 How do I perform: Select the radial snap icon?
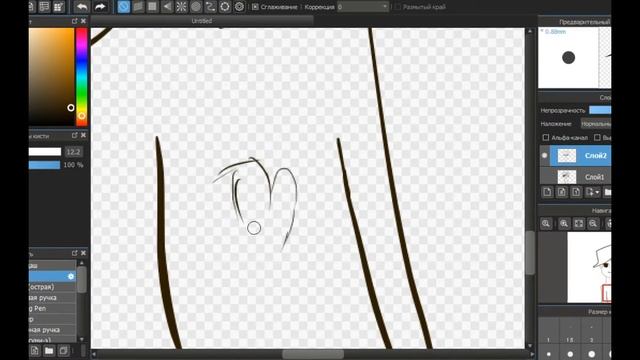(181, 7)
